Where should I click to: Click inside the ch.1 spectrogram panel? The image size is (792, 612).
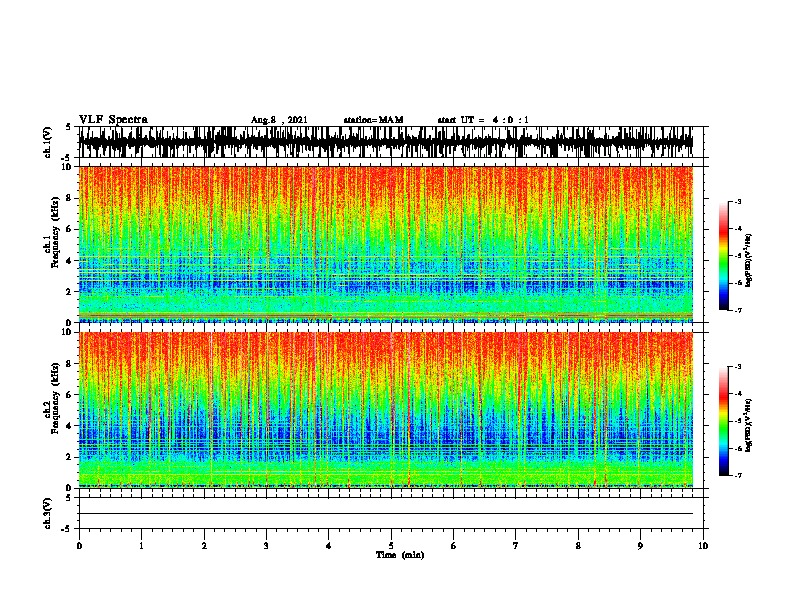385,244
